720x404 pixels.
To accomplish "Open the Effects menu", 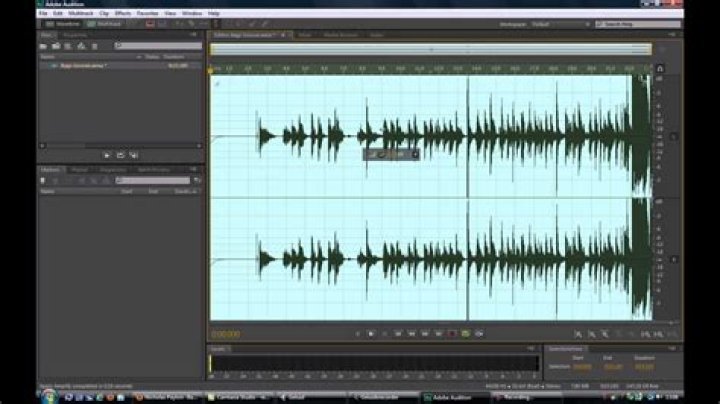I will (123, 13).
